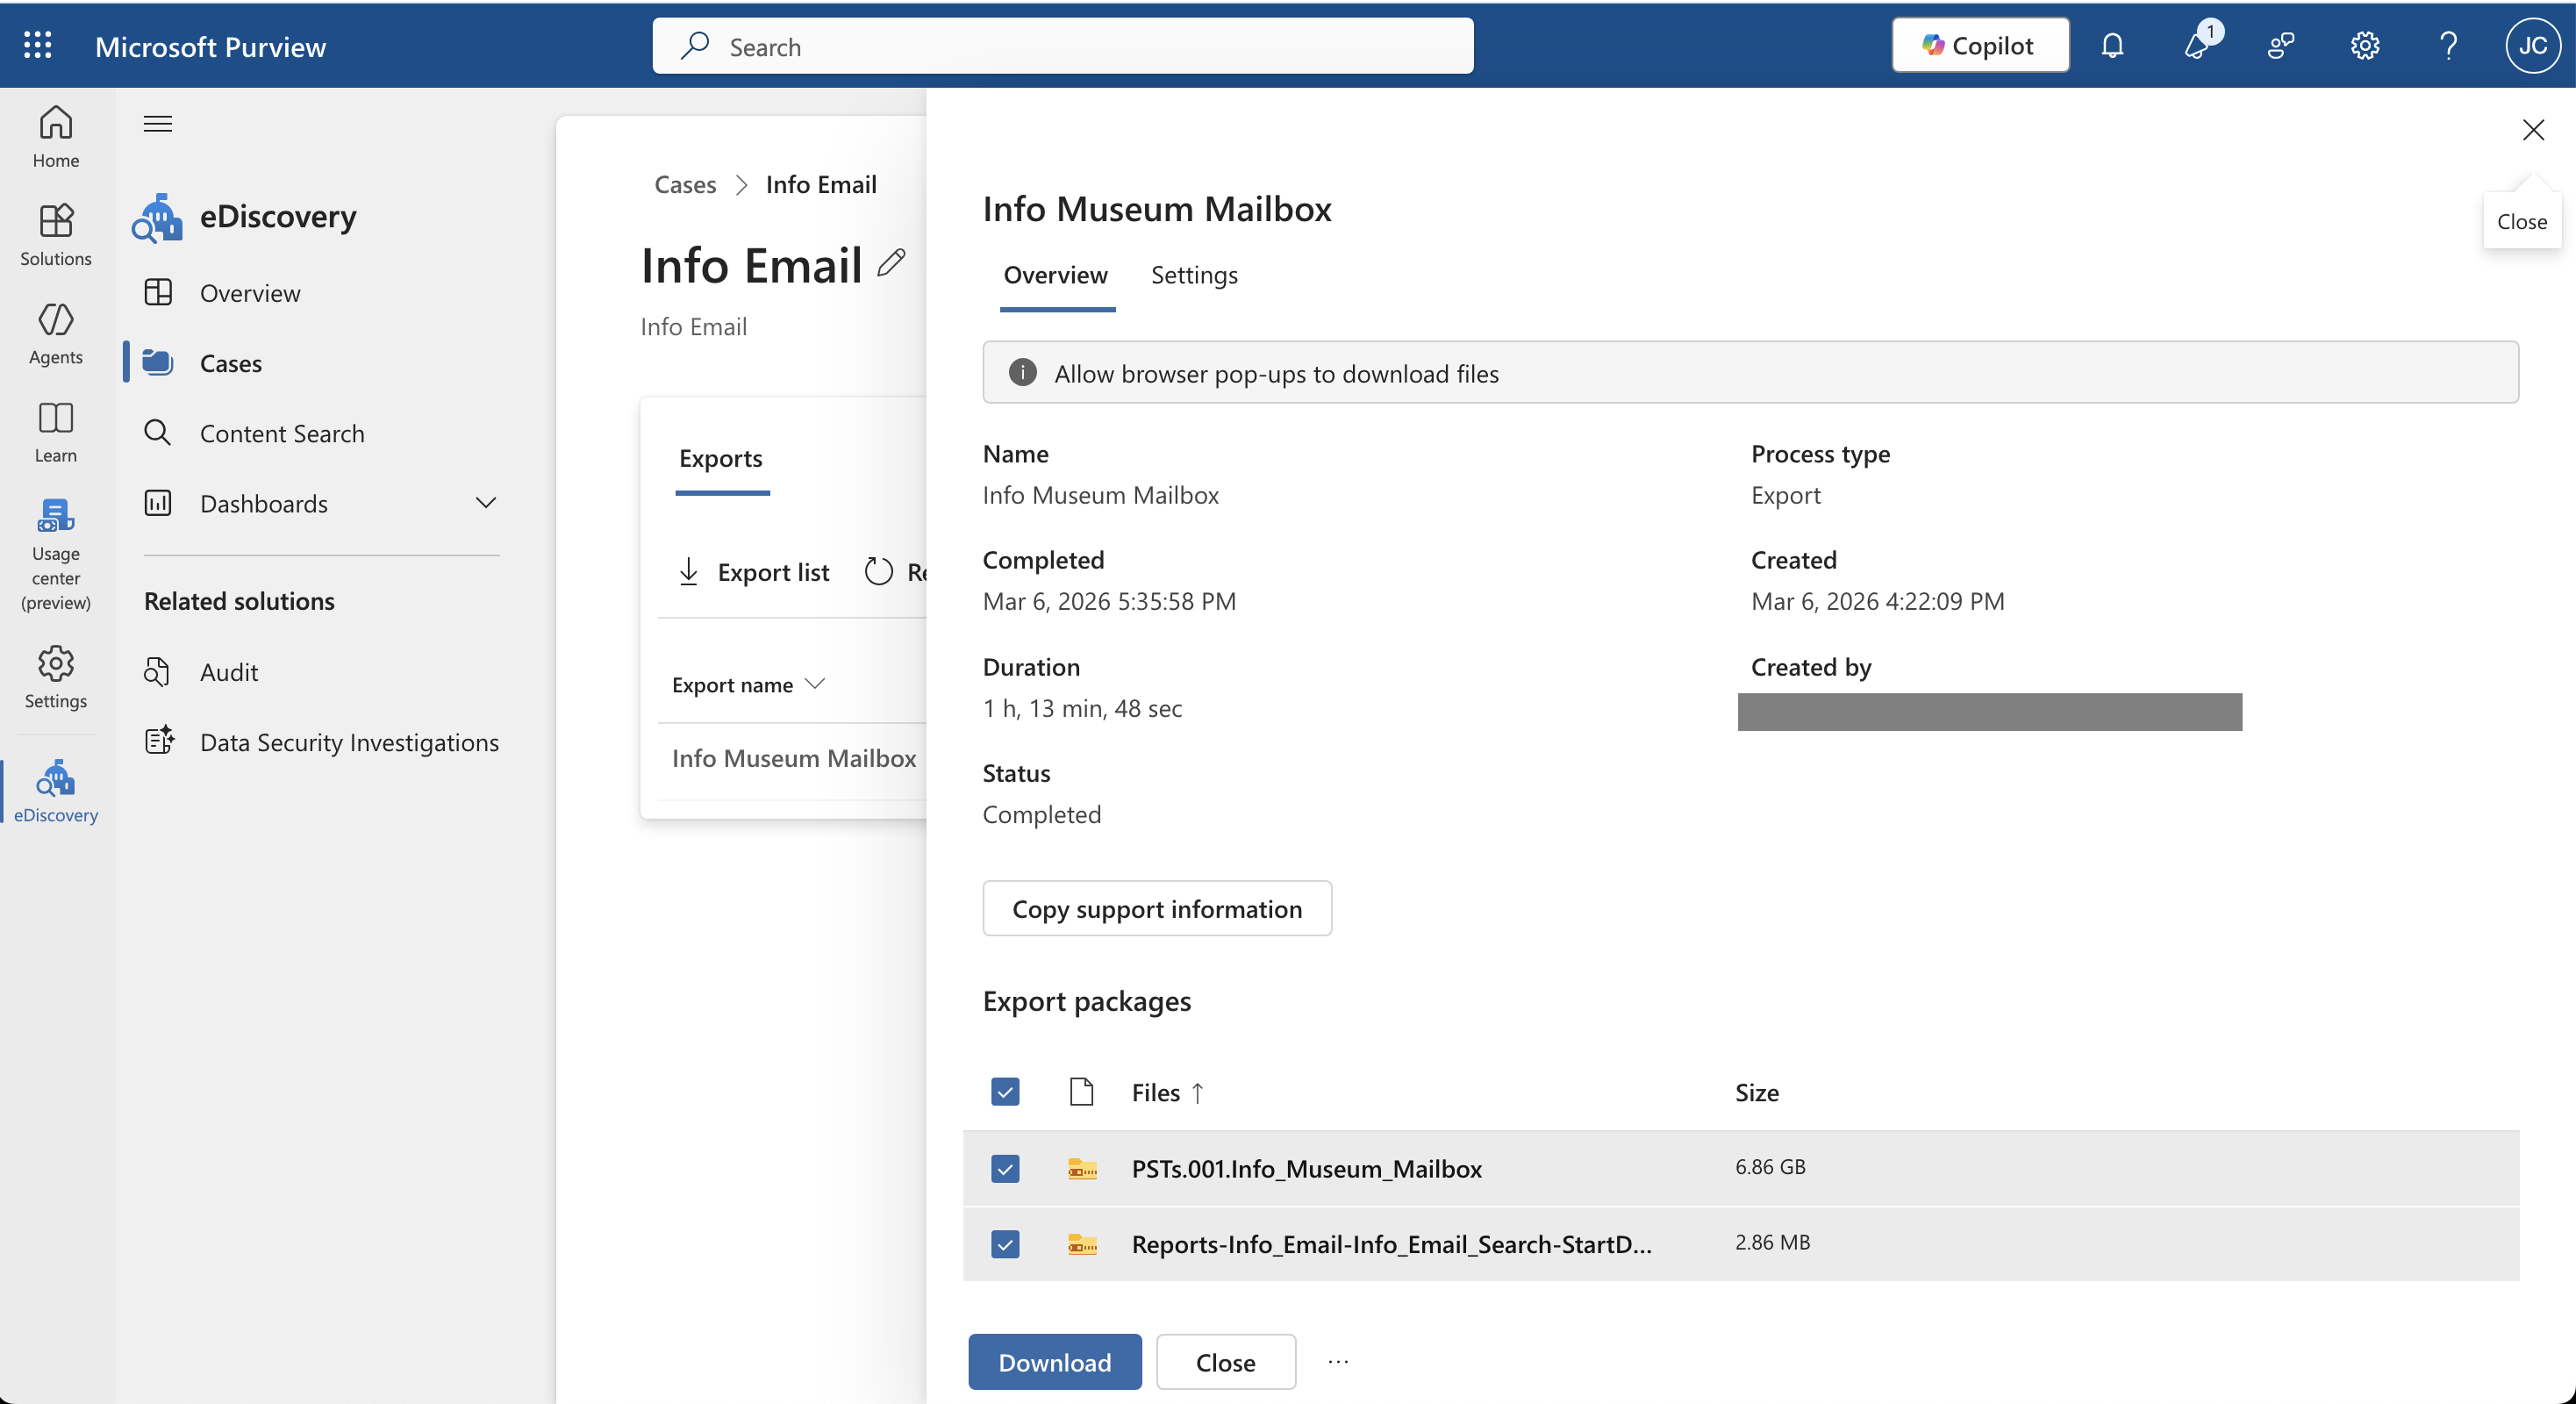Open the Agents sidebar icon

(x=55, y=333)
